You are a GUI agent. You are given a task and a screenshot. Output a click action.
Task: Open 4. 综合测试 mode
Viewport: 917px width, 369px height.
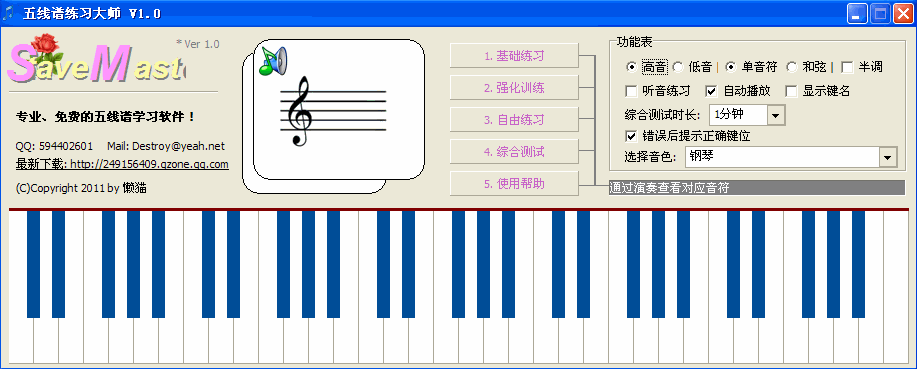(514, 152)
